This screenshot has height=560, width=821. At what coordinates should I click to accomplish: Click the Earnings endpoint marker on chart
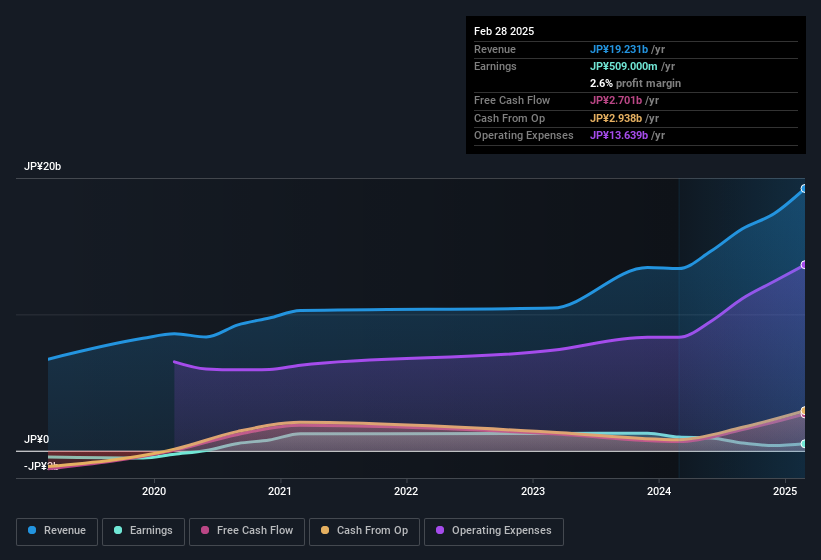pos(803,444)
